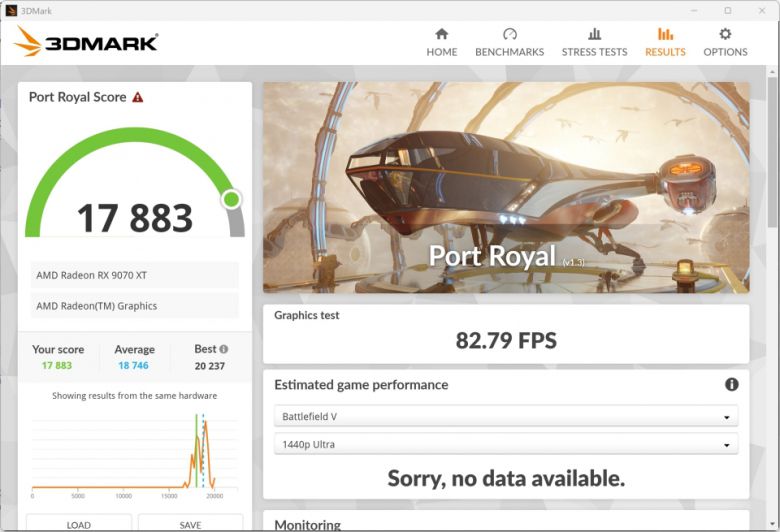Click the warning icon beside Port Royal Score
This screenshot has width=780, height=532.
coord(138,98)
